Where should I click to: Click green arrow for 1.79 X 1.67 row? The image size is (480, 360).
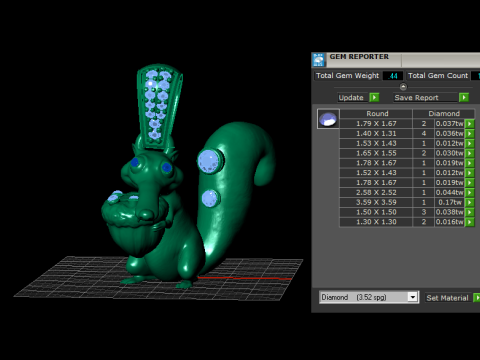pos(469,124)
